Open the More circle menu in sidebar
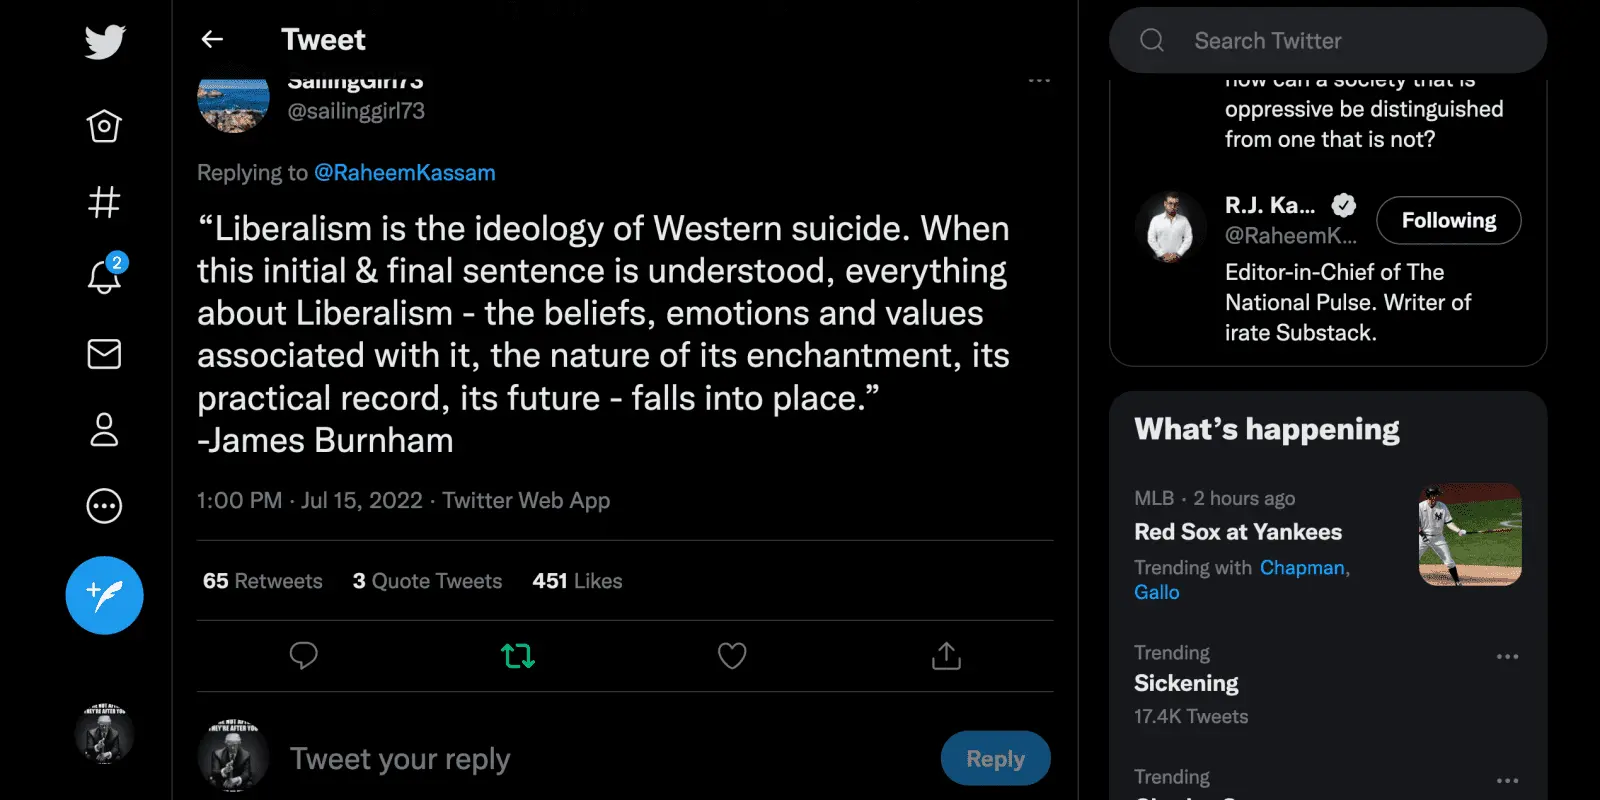 (x=104, y=506)
